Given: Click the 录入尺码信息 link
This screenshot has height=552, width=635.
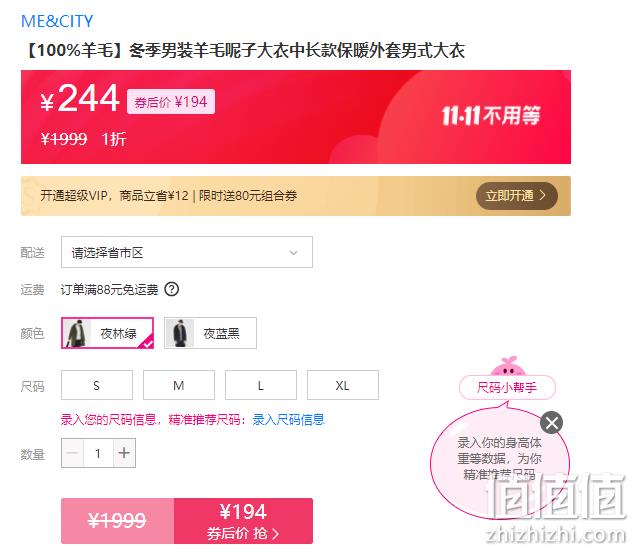Looking at the screenshot, I should click(288, 420).
